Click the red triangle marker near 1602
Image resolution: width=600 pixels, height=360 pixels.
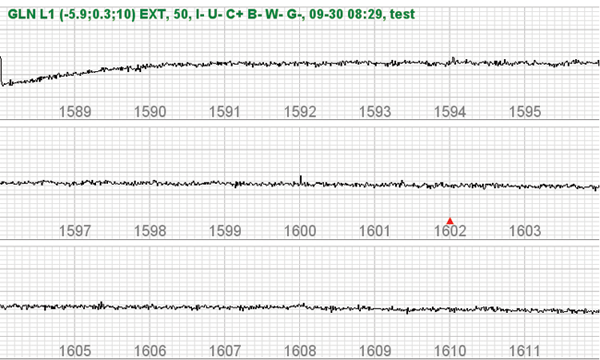(450, 221)
